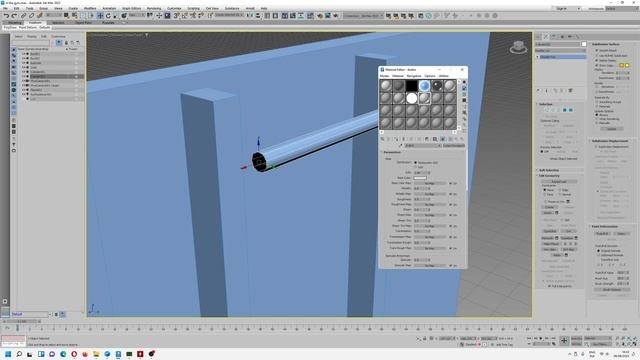Click Get Material in Material Editor

coord(382,139)
